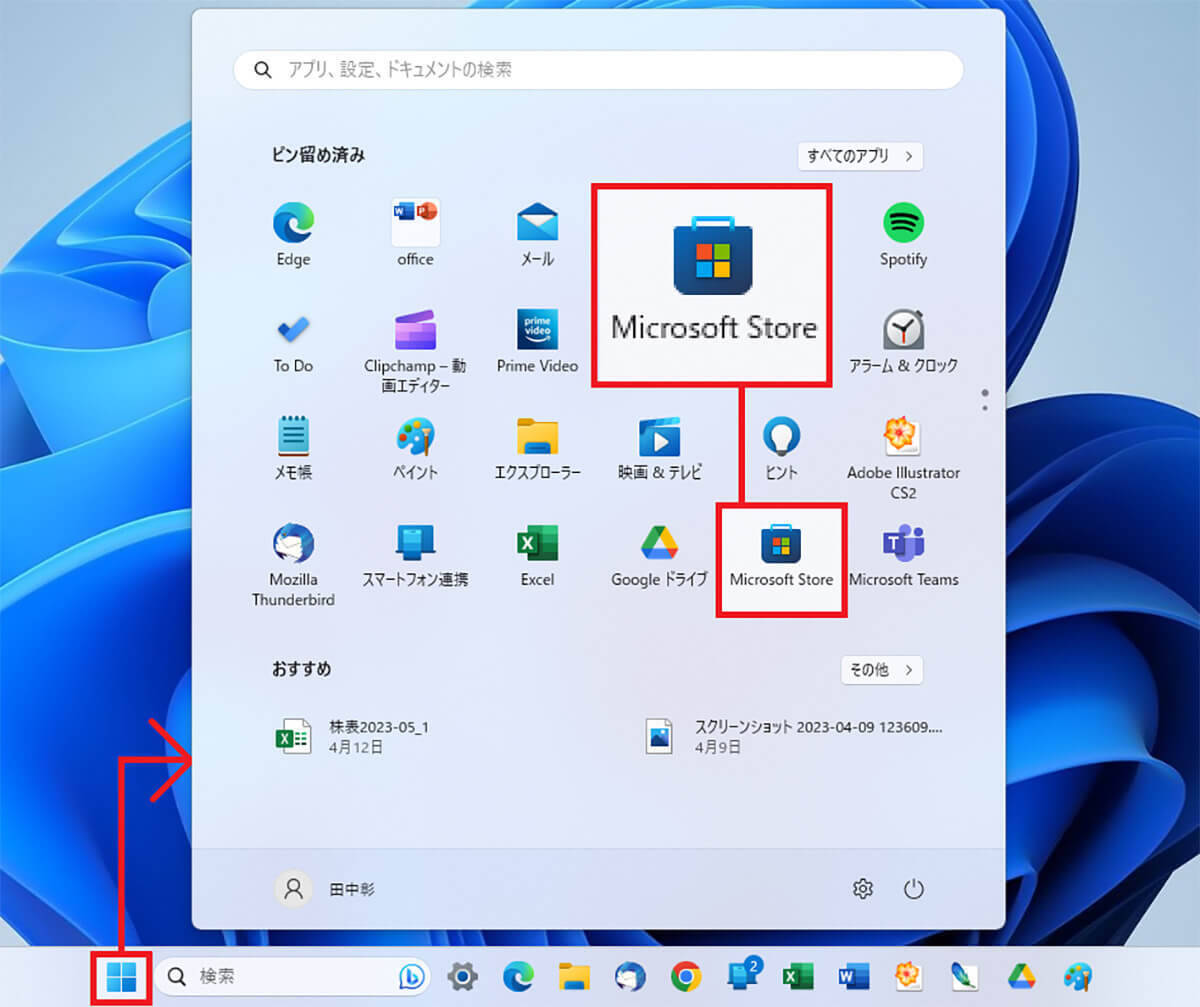Image resolution: width=1200 pixels, height=1007 pixels.
Task: Open the pinned エクスプローラー app
Action: pyautogui.click(x=537, y=447)
